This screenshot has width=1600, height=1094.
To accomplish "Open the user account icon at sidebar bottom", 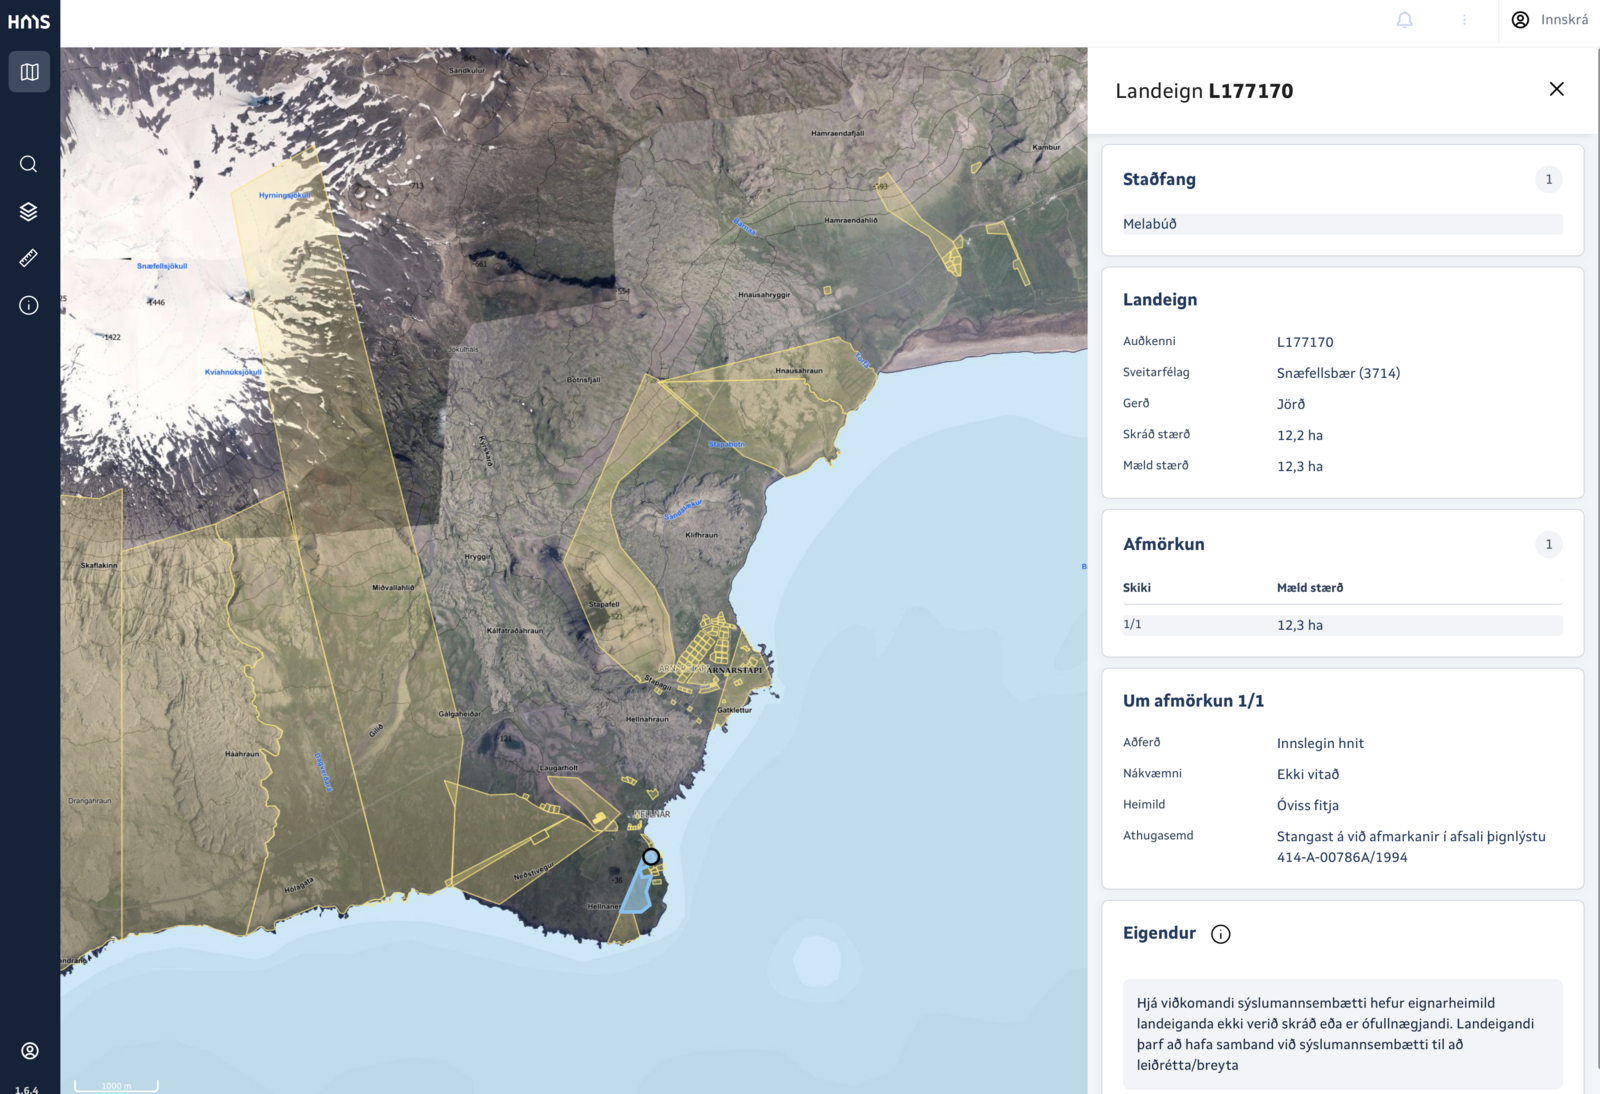I will click(30, 1050).
